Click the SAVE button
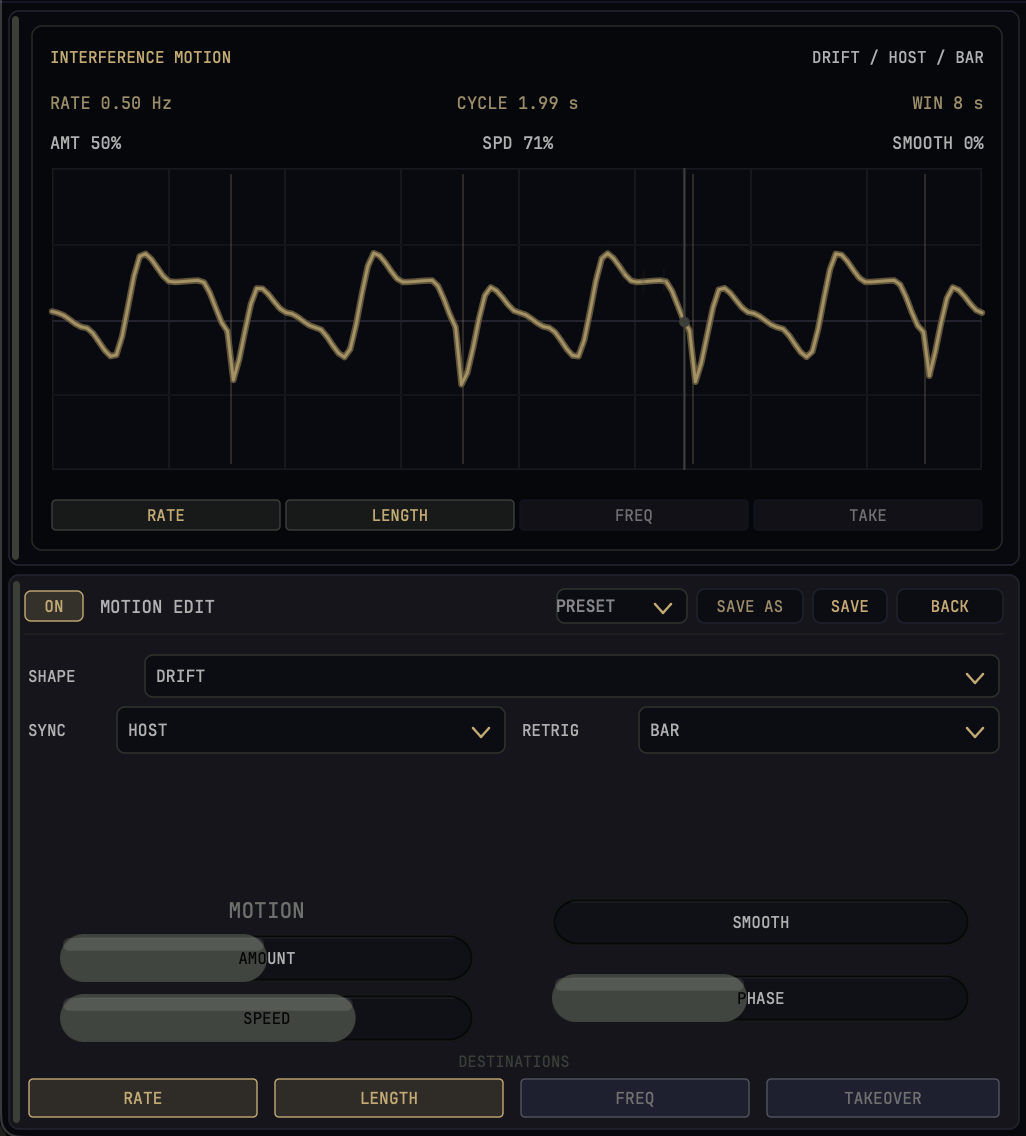The height and width of the screenshot is (1136, 1026). click(849, 606)
